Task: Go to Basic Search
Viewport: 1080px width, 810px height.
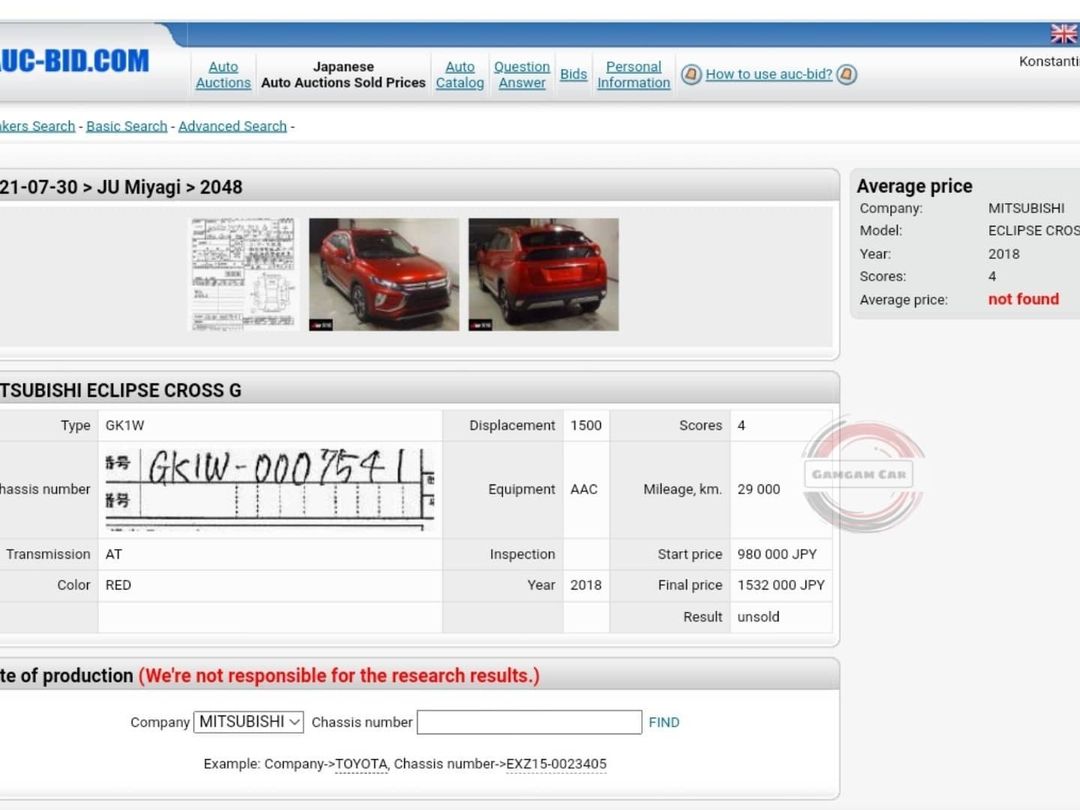Action: tap(127, 126)
